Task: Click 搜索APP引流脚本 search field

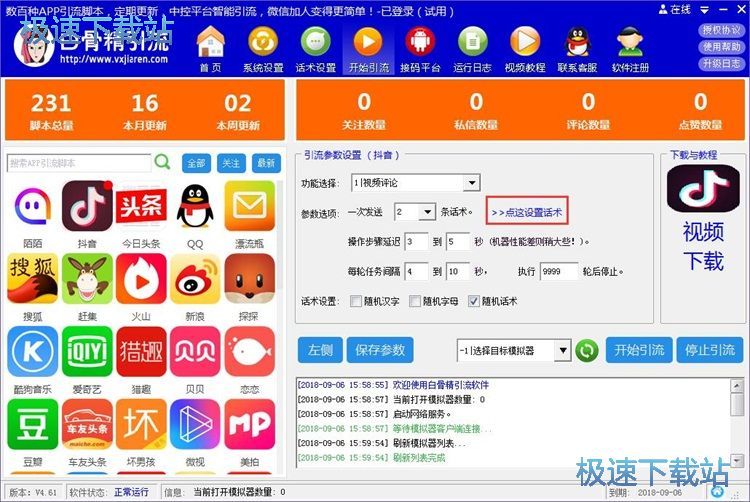Action: click(x=79, y=163)
